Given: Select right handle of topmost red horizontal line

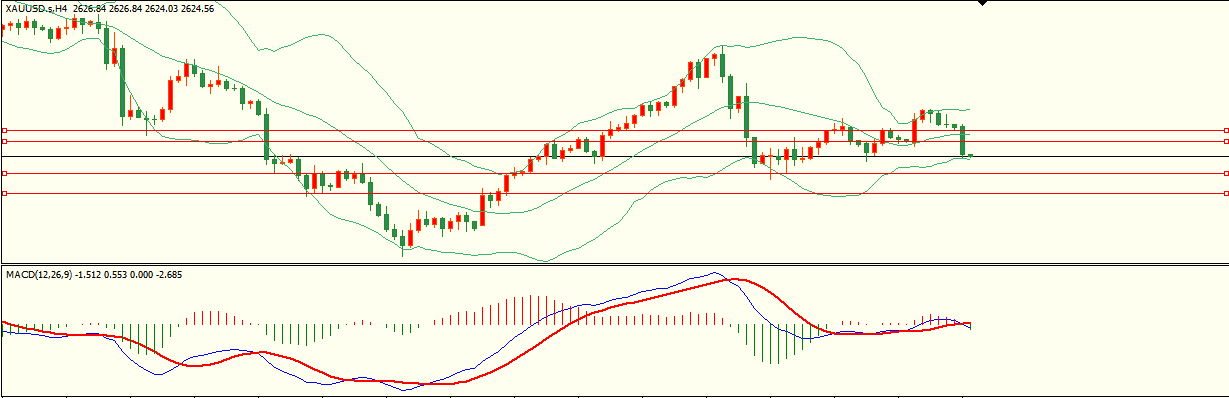Looking at the screenshot, I should coord(1225,130).
